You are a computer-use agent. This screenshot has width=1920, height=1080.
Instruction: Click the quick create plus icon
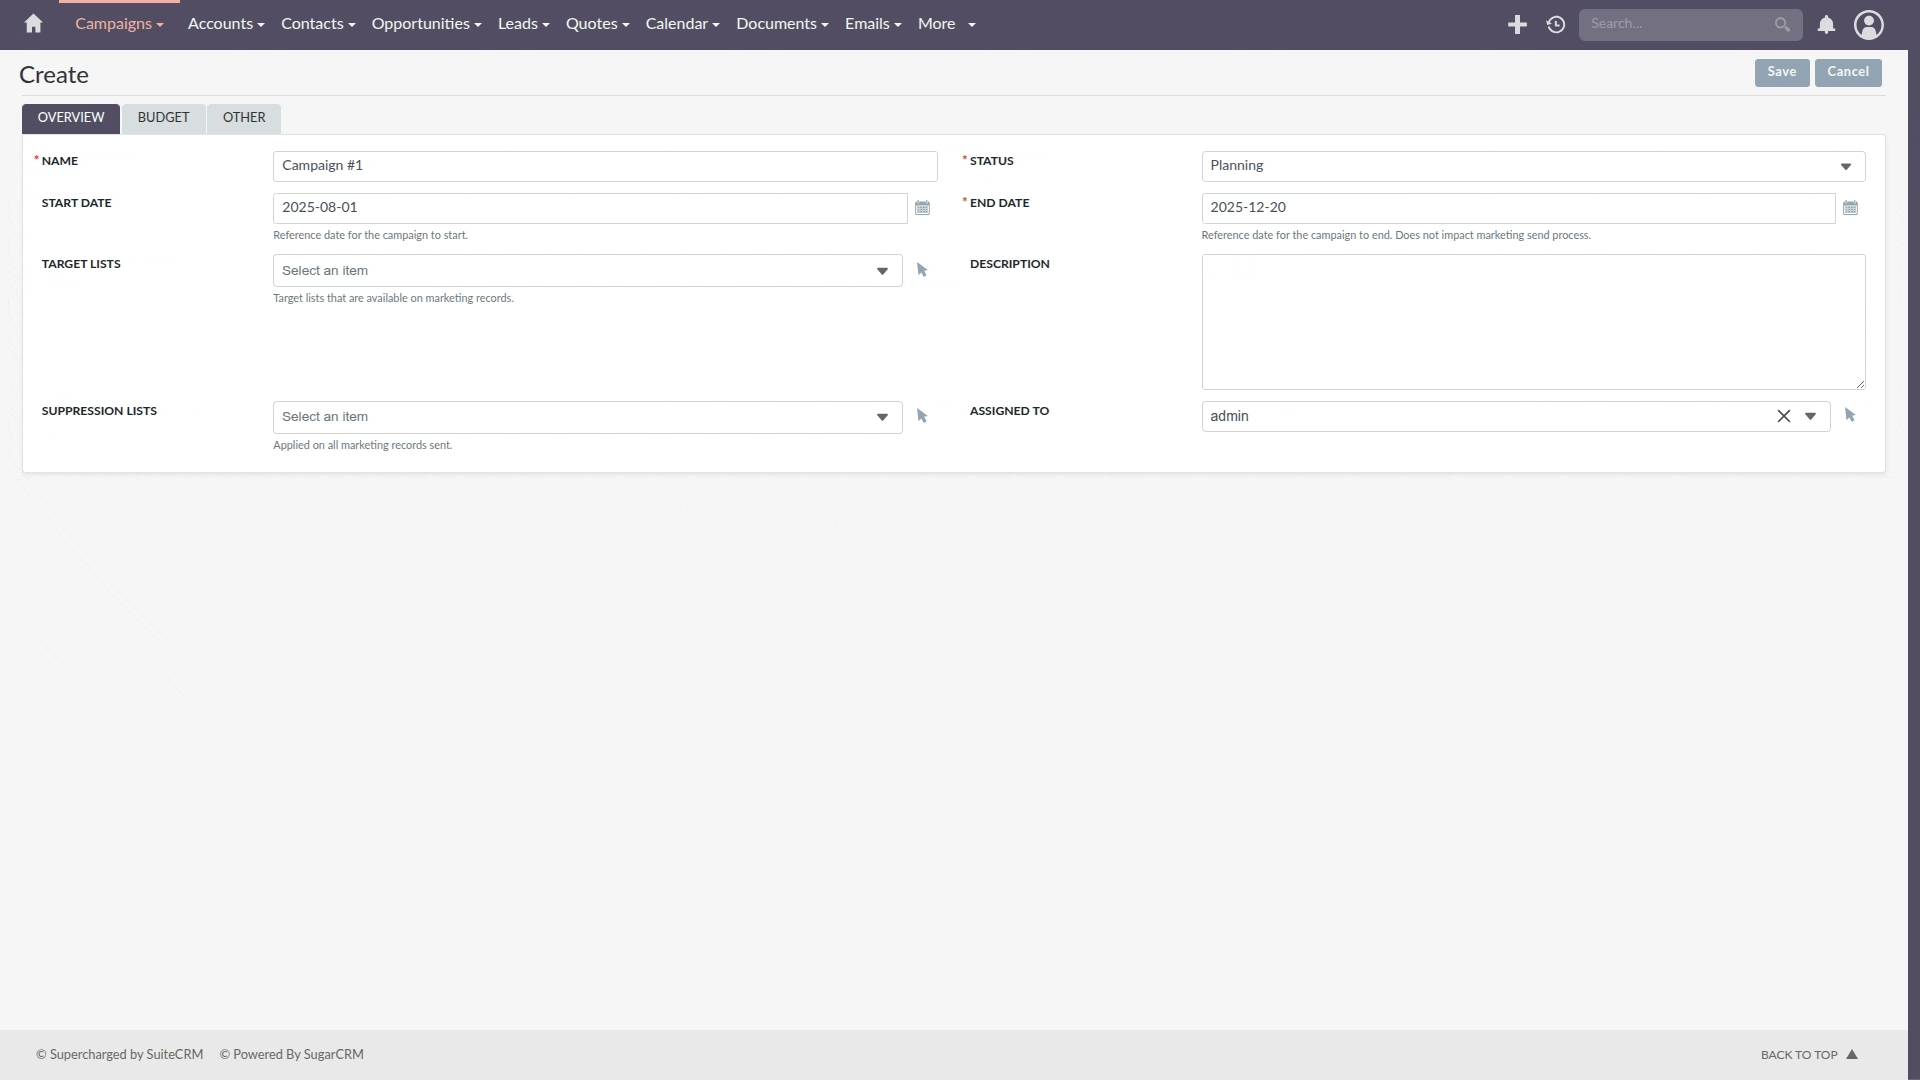pos(1517,25)
